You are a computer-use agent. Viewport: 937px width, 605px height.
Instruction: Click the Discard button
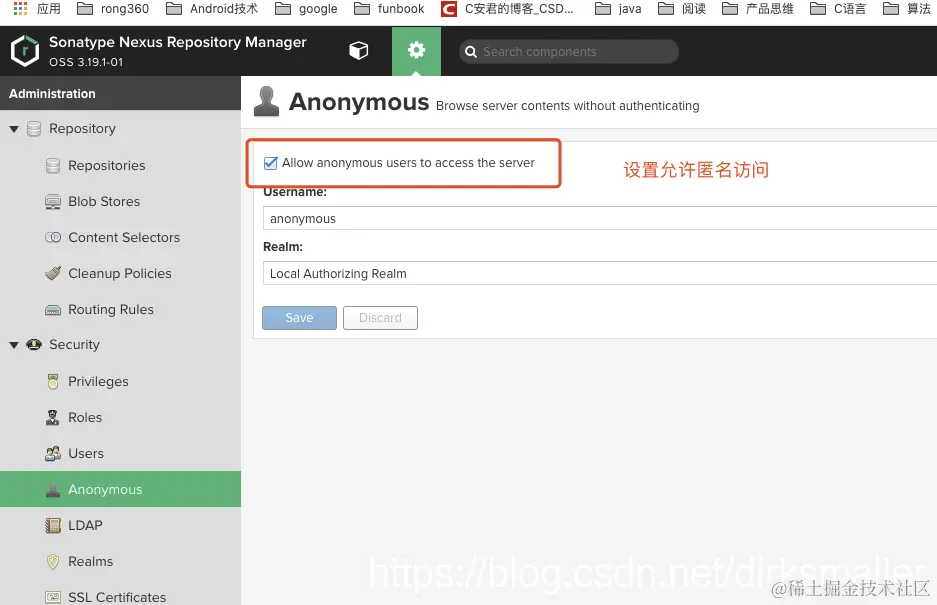[380, 318]
